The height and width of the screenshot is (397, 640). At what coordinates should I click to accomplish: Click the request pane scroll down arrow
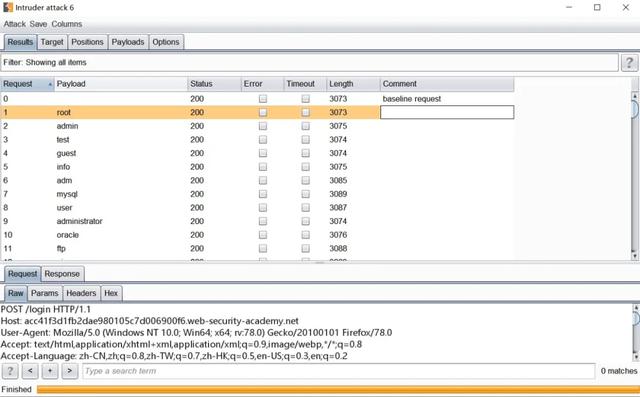click(x=636, y=357)
